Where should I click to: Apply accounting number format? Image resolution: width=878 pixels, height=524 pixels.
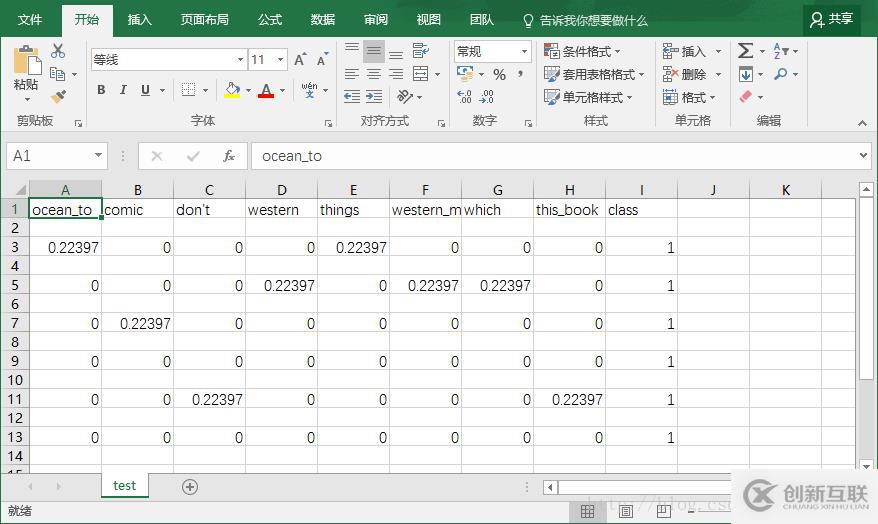tap(465, 73)
